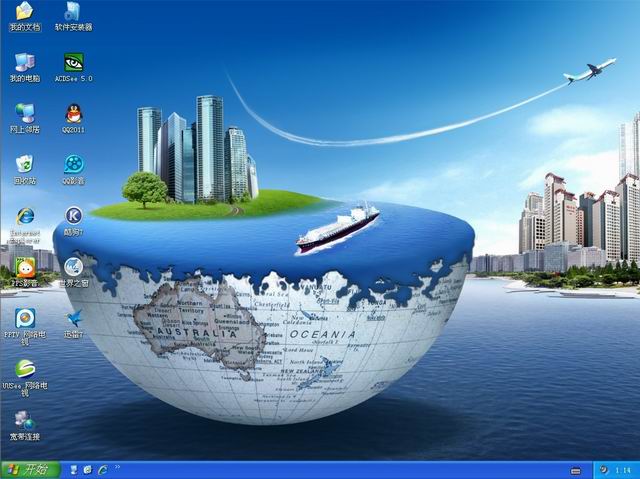Select the ACDSee 5.0 desktop shortcut
This screenshot has height=479, width=640.
click(x=74, y=68)
